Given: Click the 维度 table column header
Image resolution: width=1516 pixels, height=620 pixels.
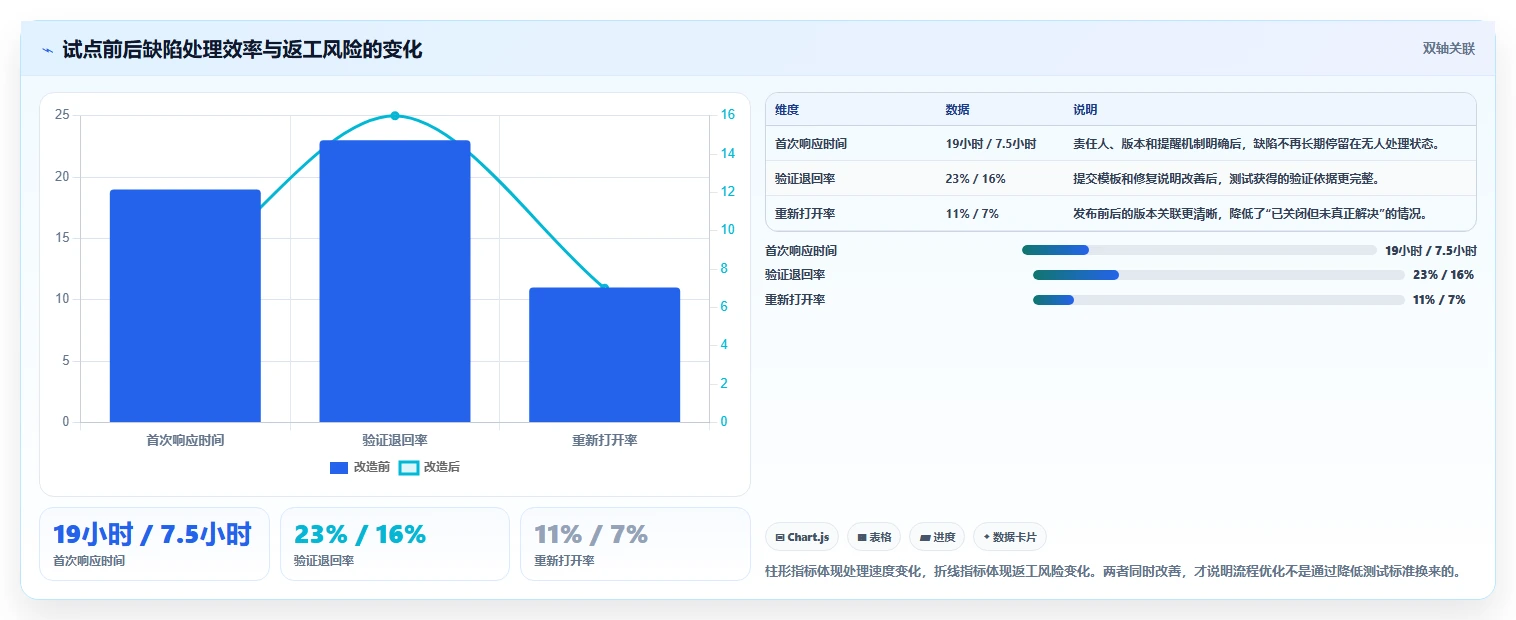Looking at the screenshot, I should pyautogui.click(x=787, y=110).
